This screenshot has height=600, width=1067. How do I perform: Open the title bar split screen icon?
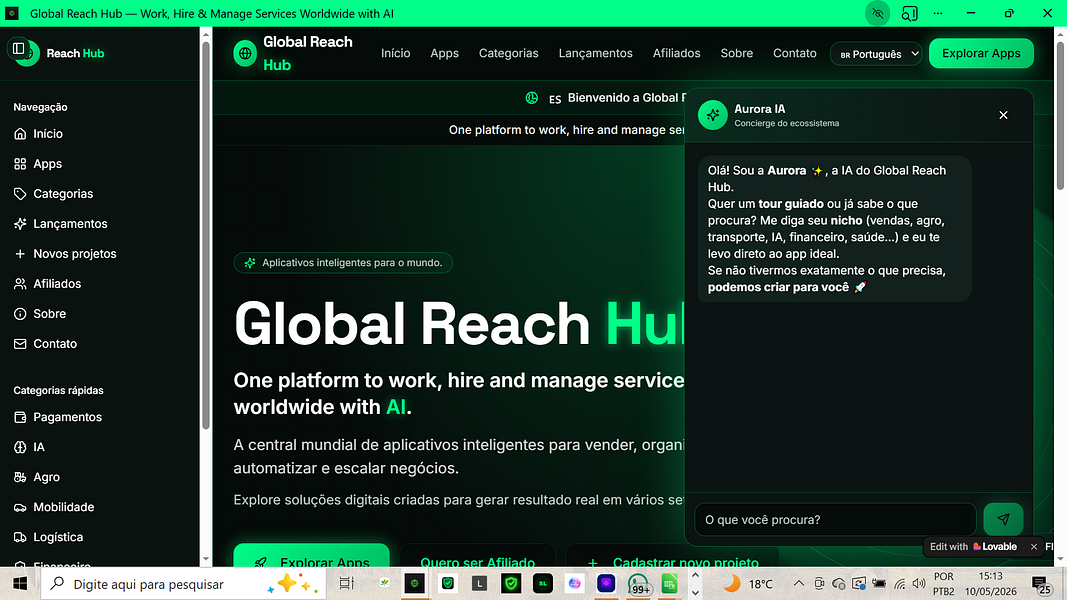pos(909,14)
